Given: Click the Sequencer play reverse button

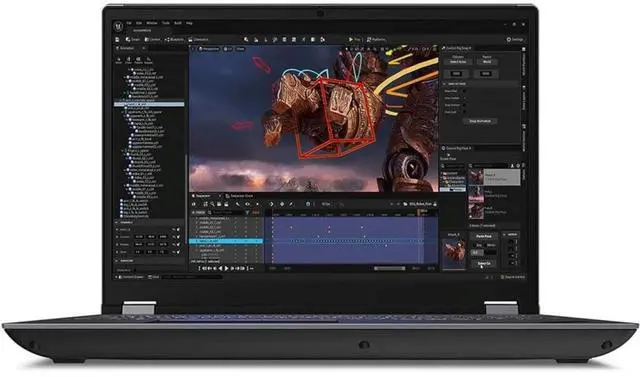Looking at the screenshot, I should (221, 268).
